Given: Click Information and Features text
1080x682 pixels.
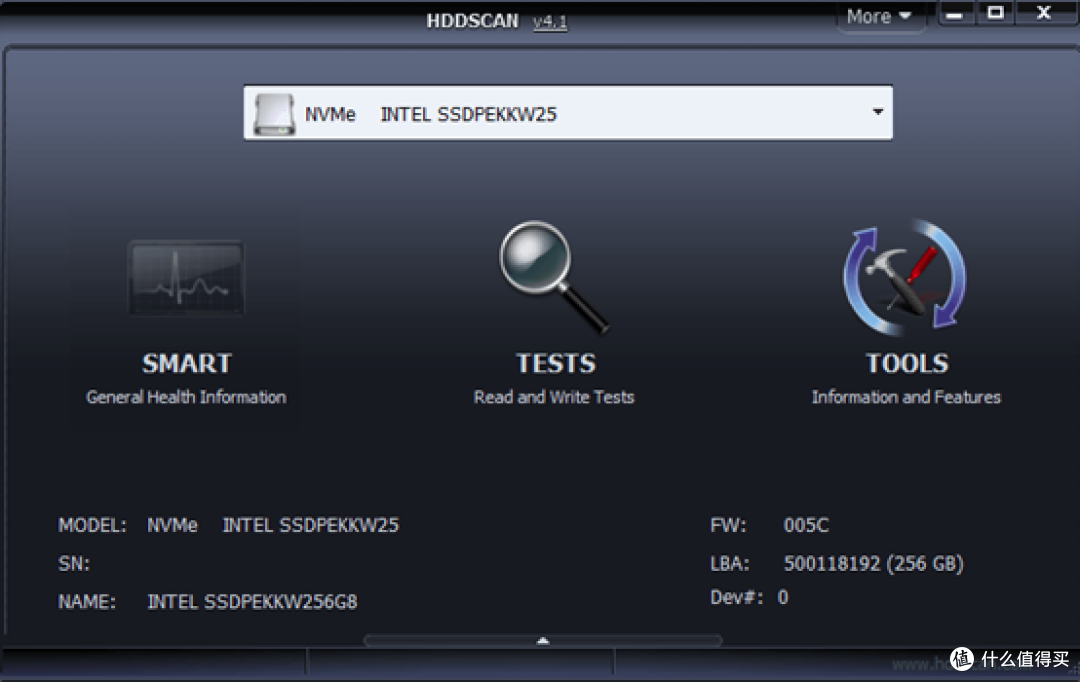Looking at the screenshot, I should click(906, 397).
